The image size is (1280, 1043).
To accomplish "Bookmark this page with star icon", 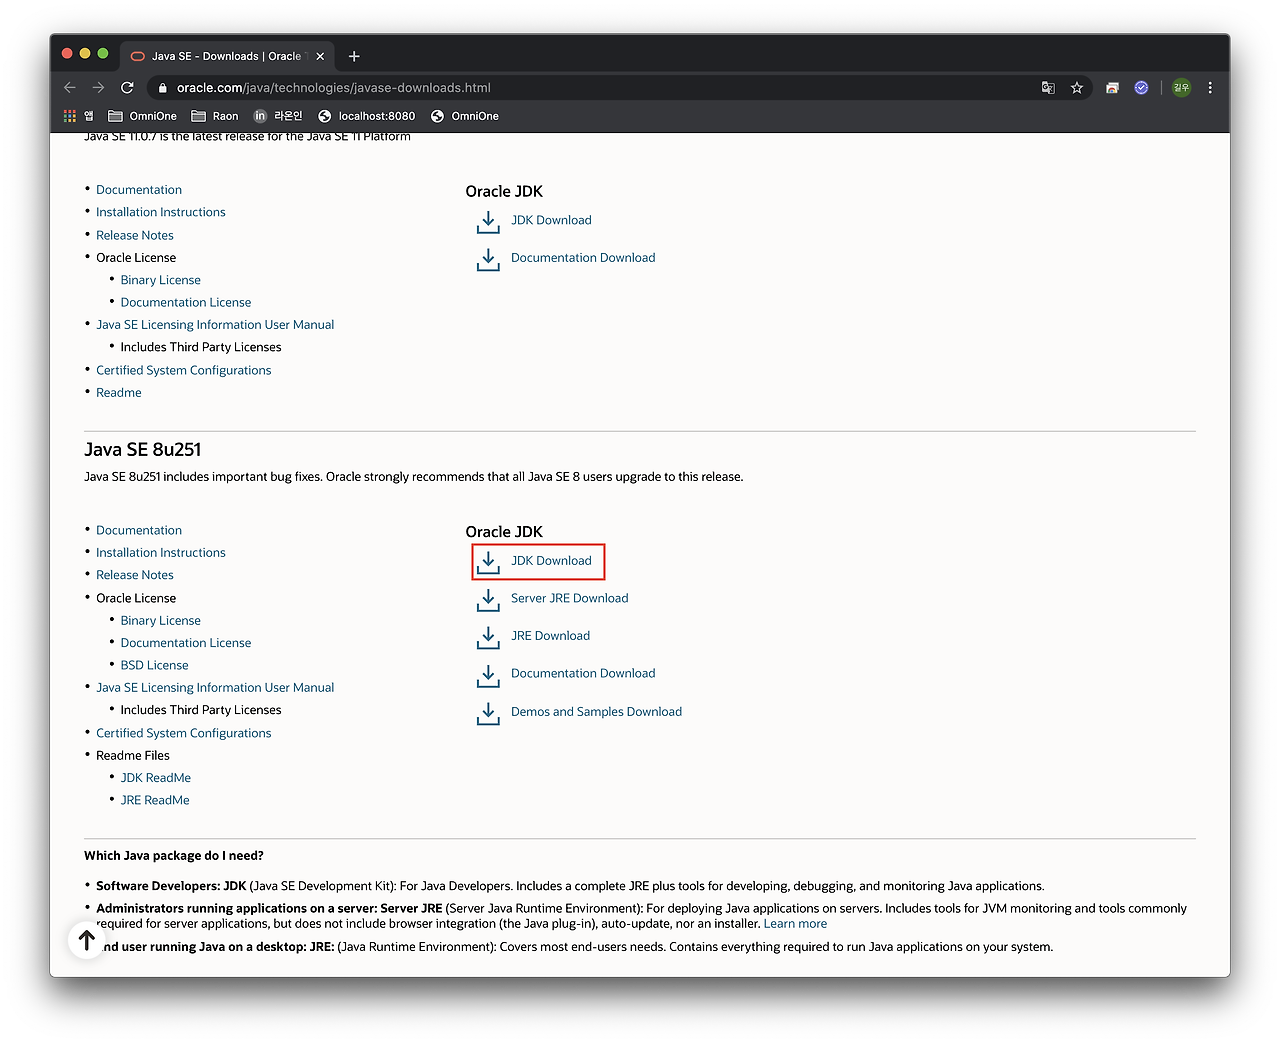I will coord(1077,88).
